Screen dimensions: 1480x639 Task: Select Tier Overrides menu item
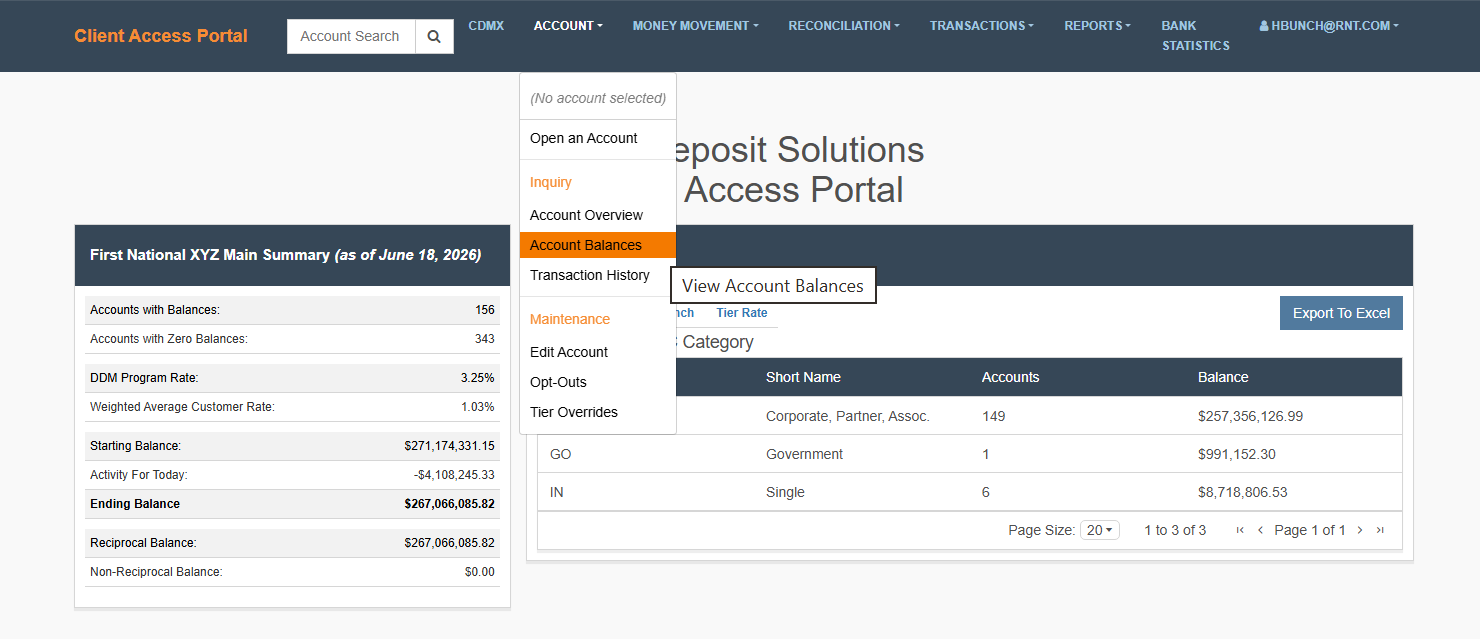pyautogui.click(x=598, y=412)
